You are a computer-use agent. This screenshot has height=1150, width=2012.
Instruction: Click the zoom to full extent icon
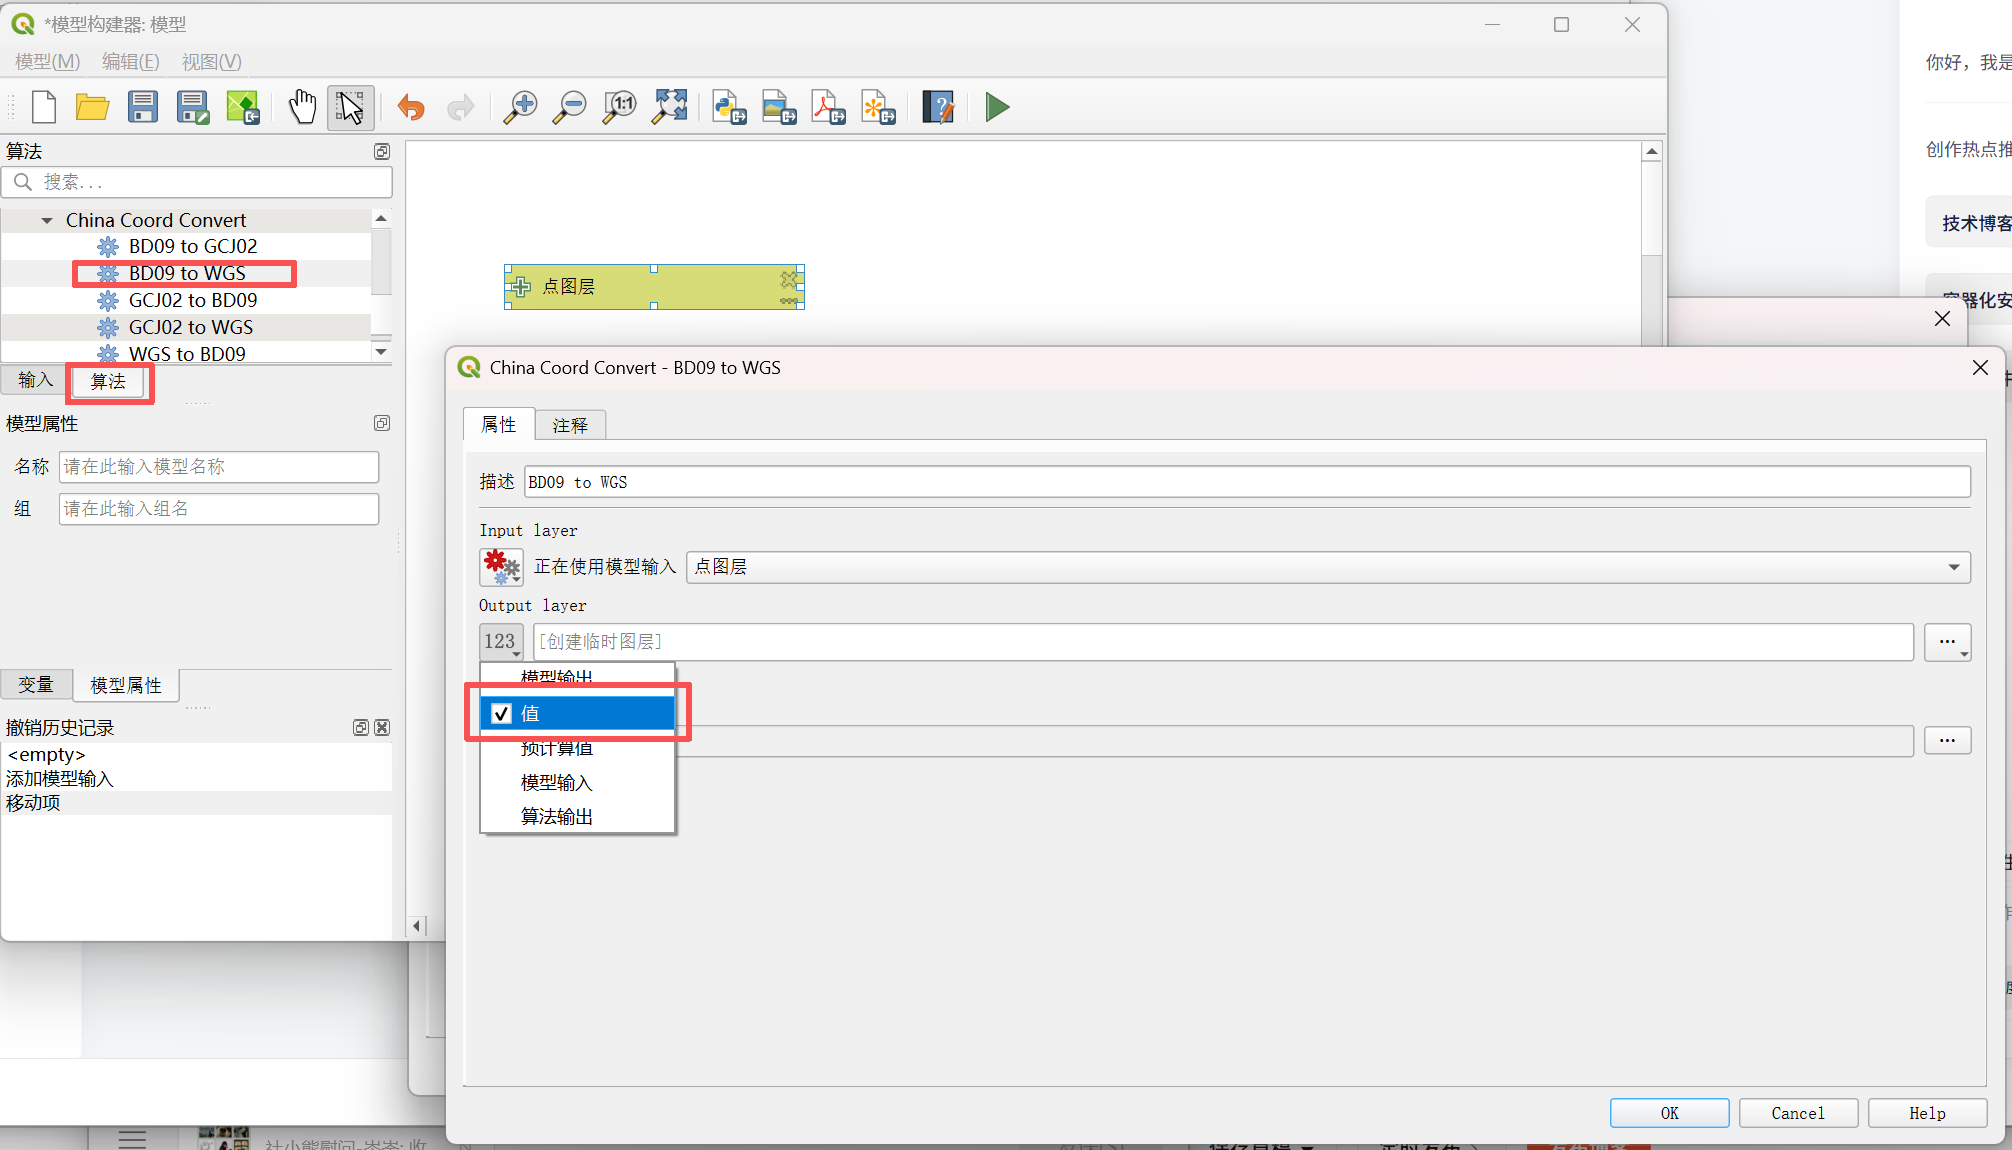pos(669,107)
